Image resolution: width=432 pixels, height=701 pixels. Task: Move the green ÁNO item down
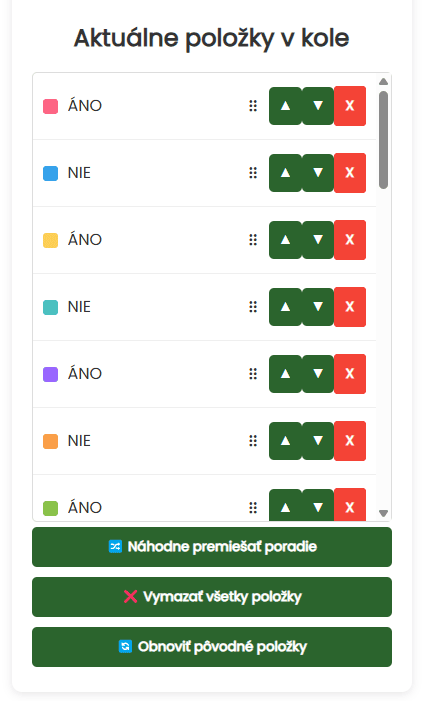(318, 506)
